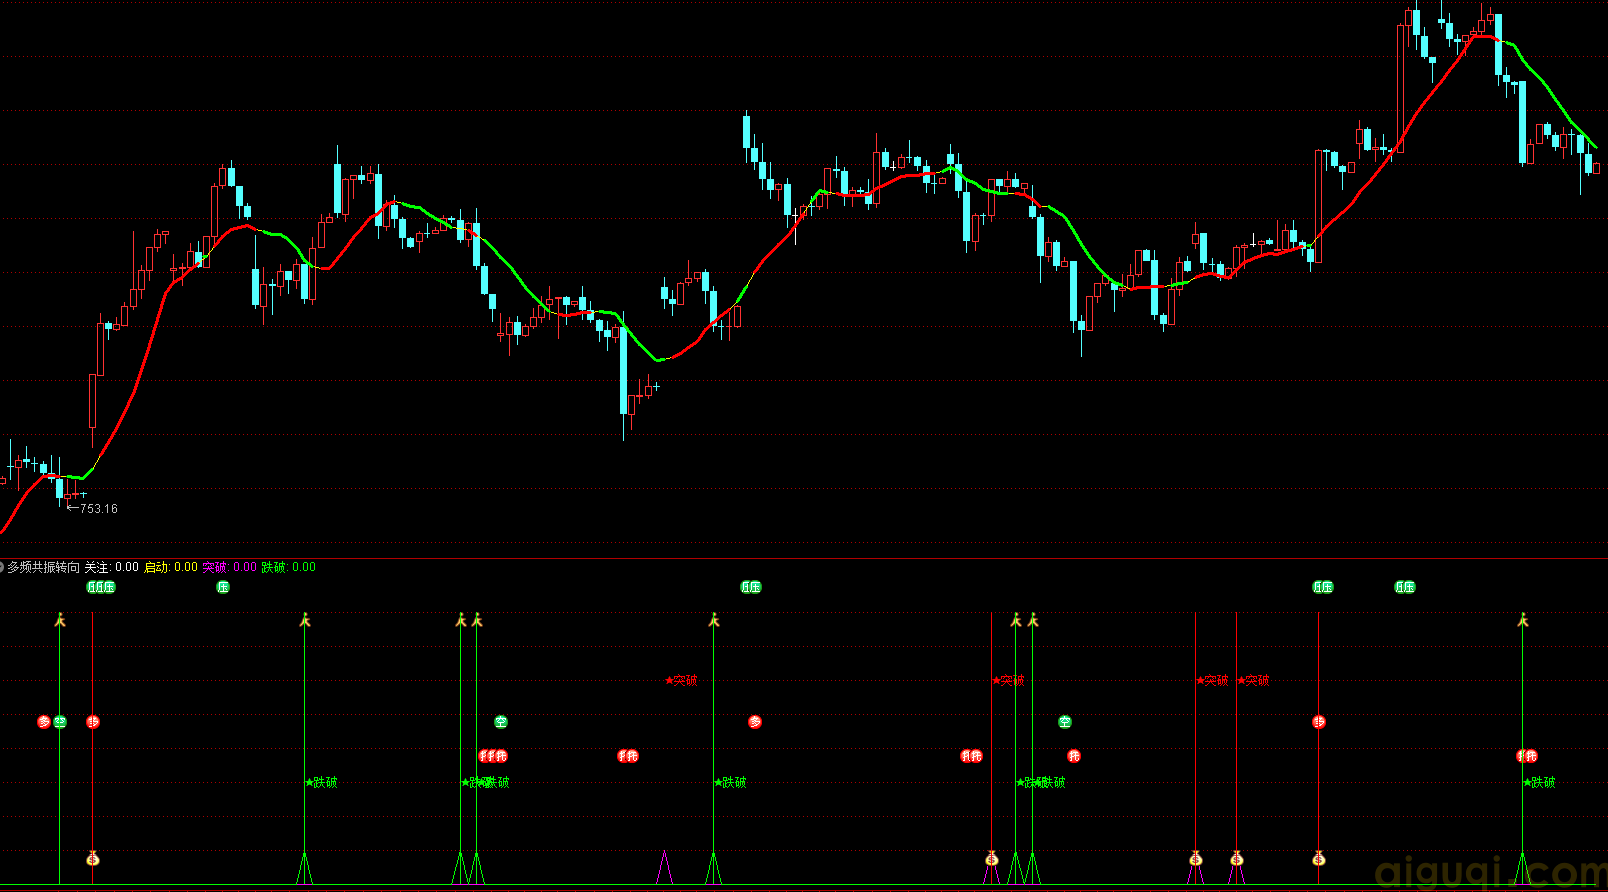Click the rightmost green ★跌破 signal label
Image resolution: width=1608 pixels, height=892 pixels.
pyautogui.click(x=1539, y=783)
